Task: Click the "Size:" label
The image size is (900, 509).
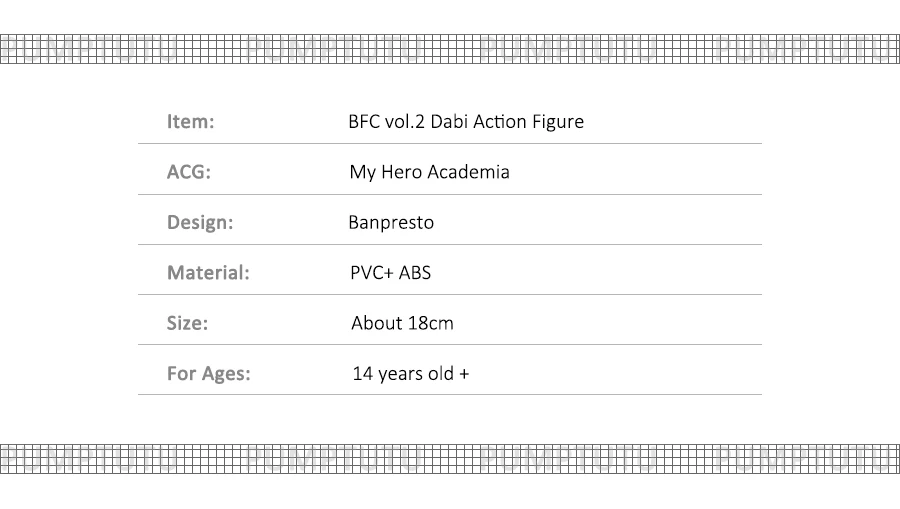Action: tap(187, 323)
